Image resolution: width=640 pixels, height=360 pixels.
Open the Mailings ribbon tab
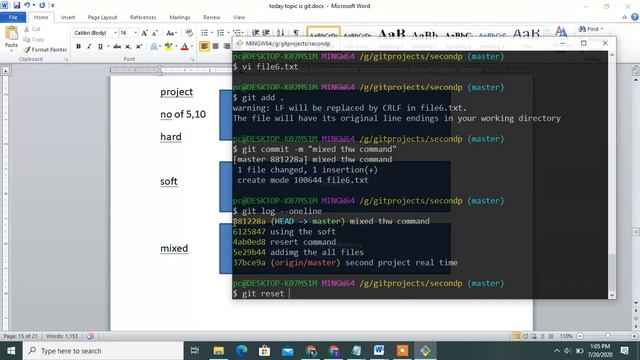180,17
